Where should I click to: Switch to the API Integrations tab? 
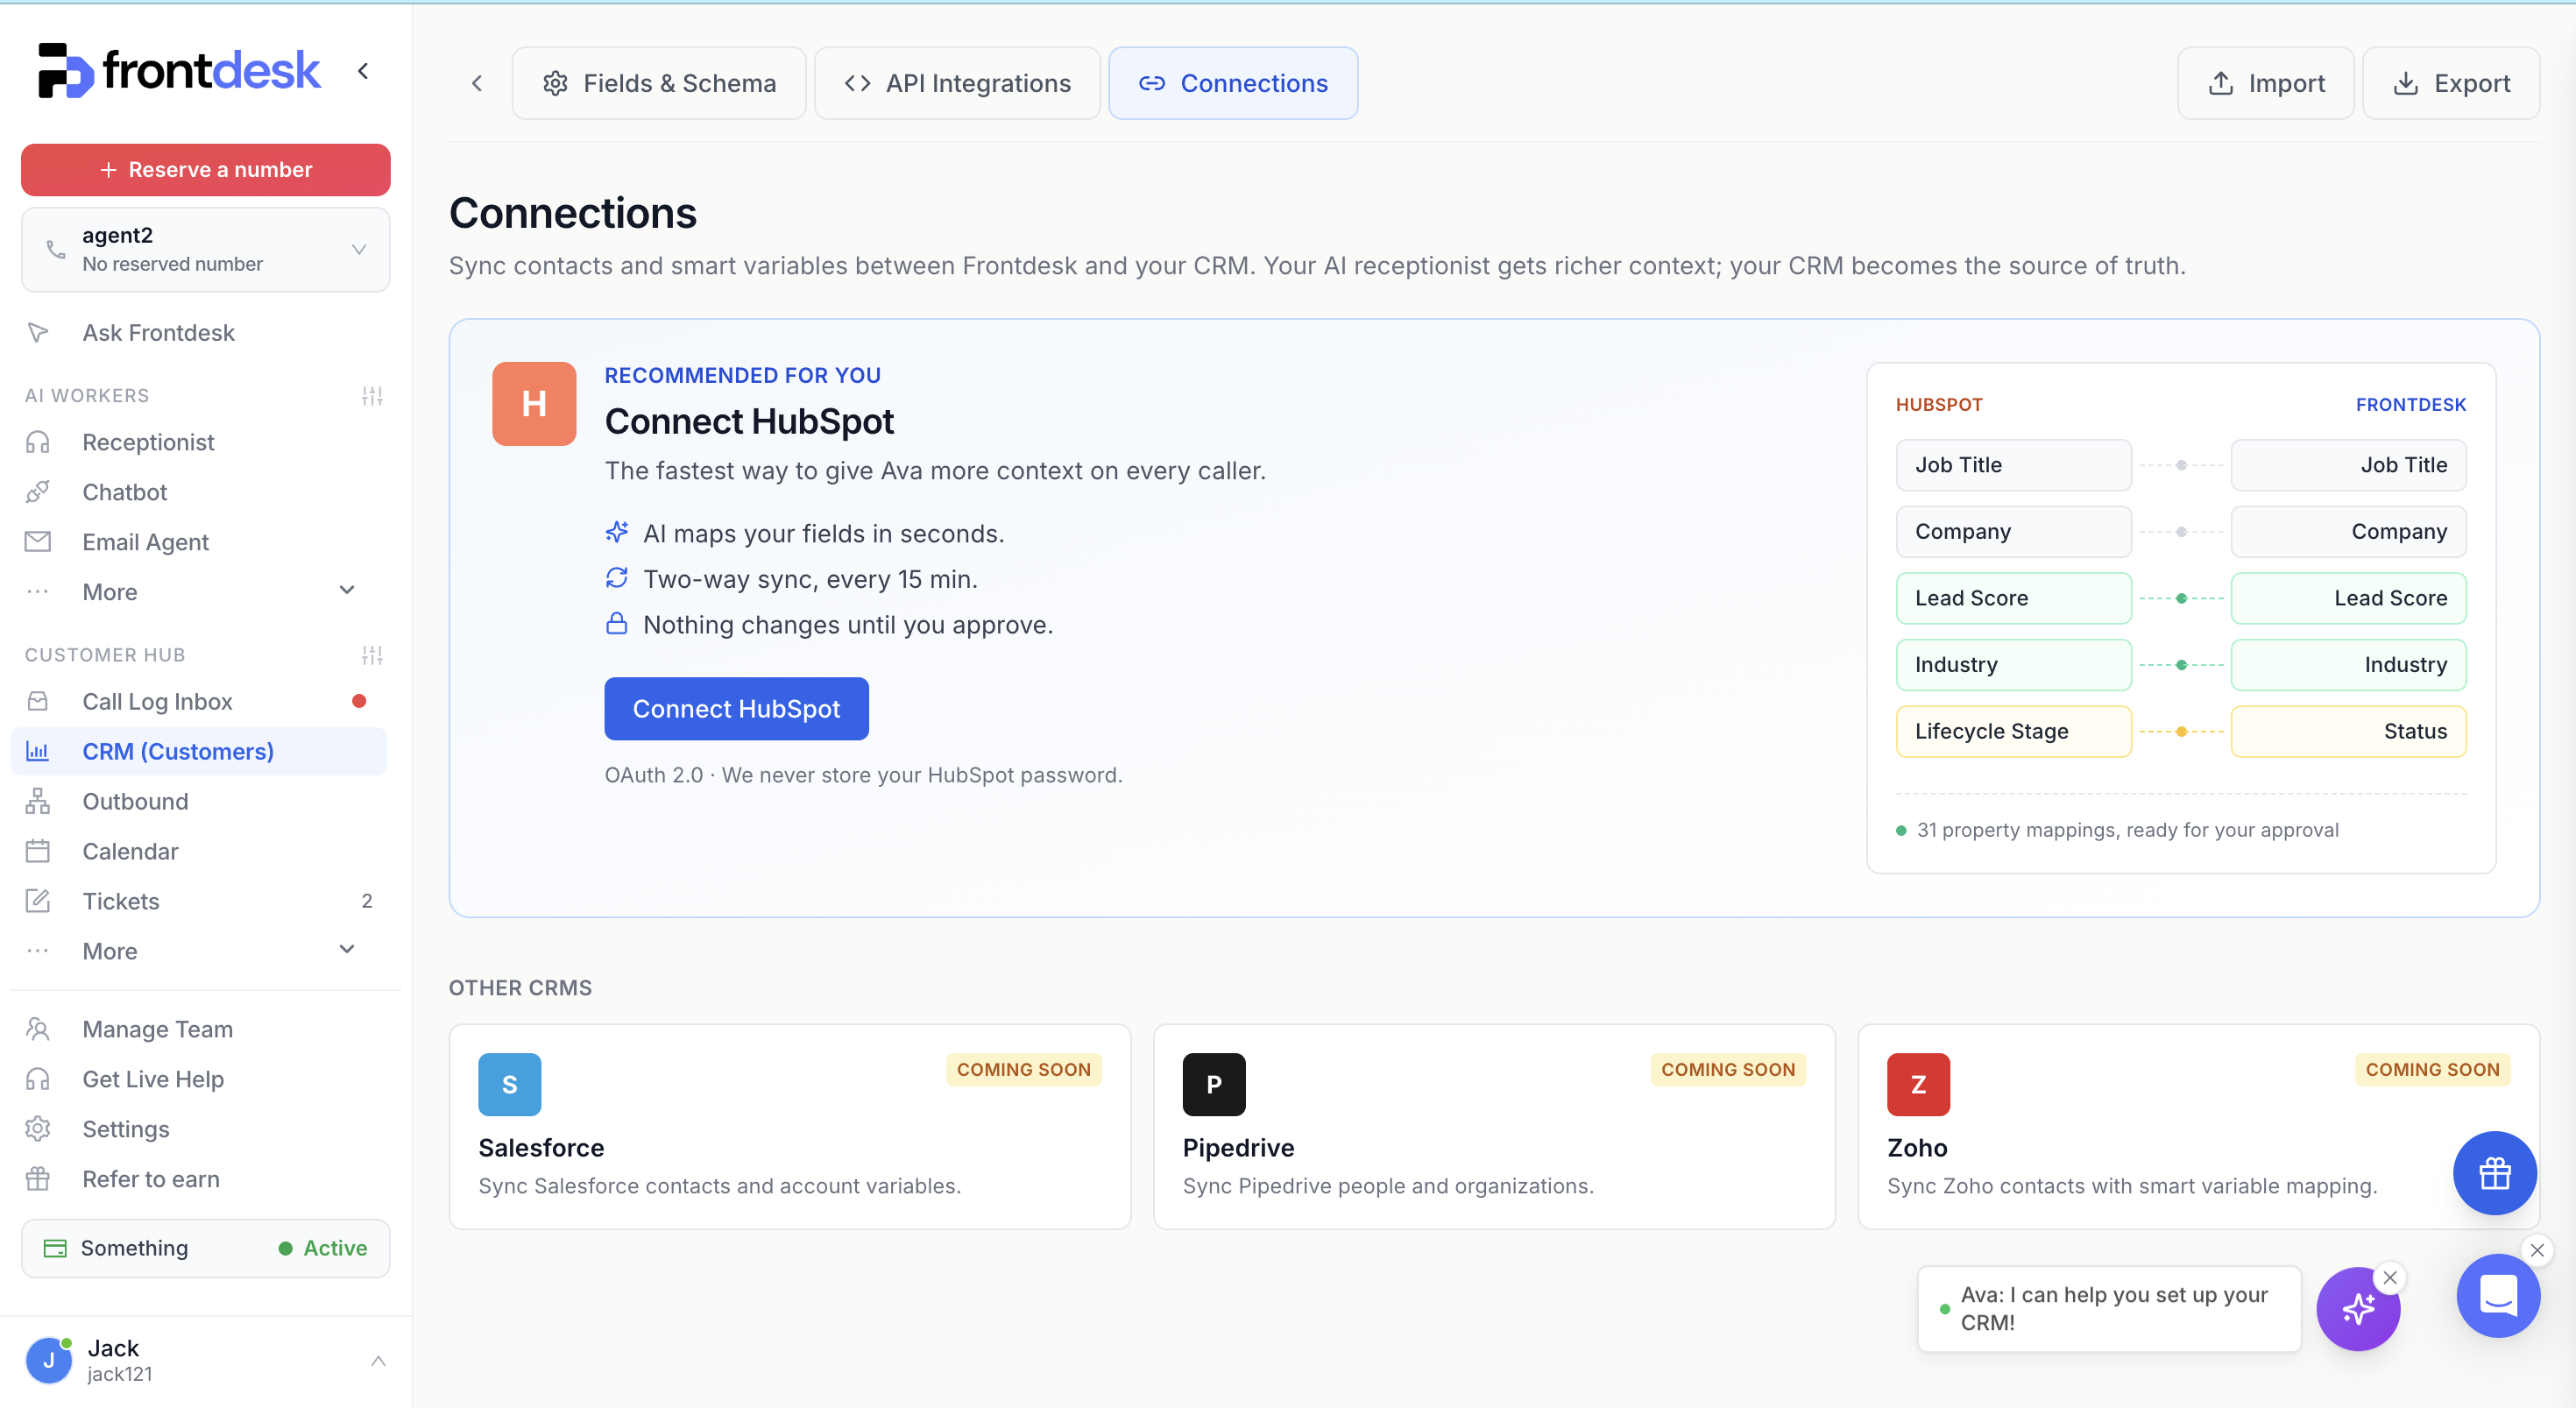pos(957,83)
